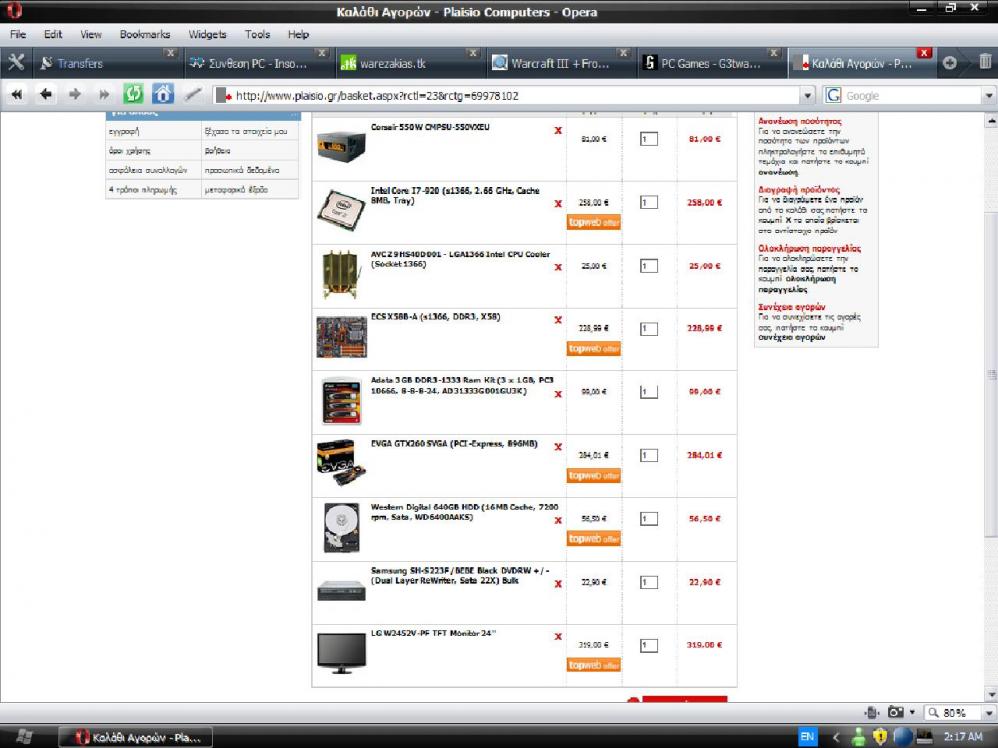This screenshot has height=748, width=998.
Task: Click the EN language indicator in tray
Action: pyautogui.click(x=807, y=737)
